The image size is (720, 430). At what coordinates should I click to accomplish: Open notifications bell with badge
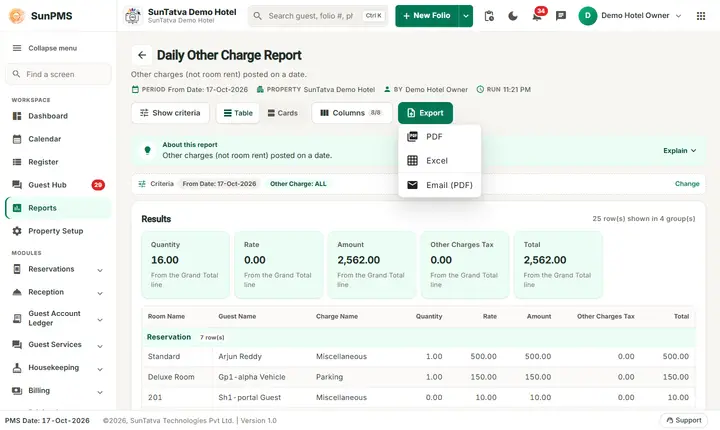pyautogui.click(x=537, y=16)
